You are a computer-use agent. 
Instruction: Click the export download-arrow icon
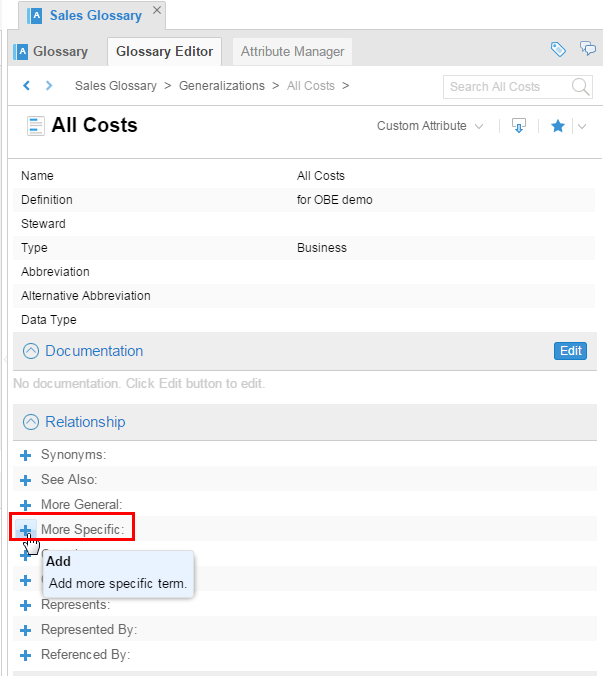tap(518, 126)
